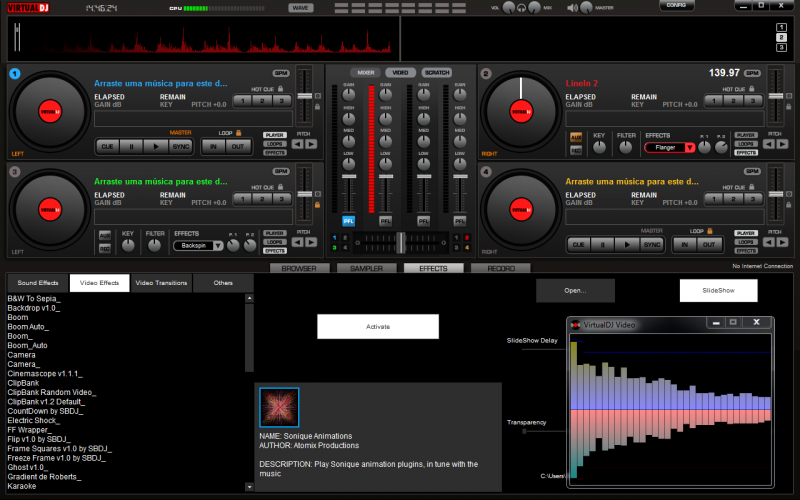Image resolution: width=800 pixels, height=500 pixels.
Task: Click pitch bend left arrow on deck 1
Action: (297, 144)
